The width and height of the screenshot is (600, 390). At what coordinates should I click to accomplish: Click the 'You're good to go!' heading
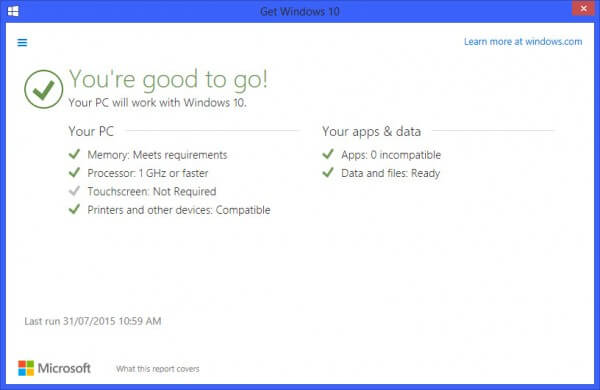click(168, 80)
